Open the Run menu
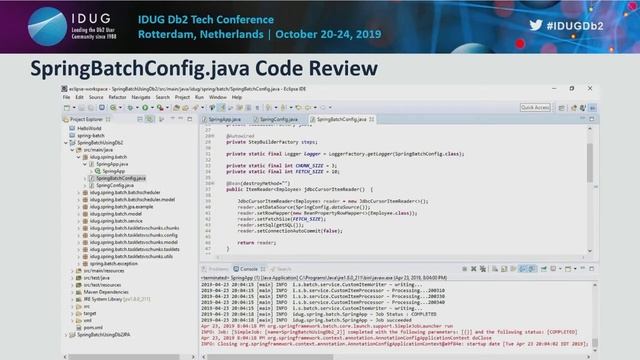 [199, 97]
